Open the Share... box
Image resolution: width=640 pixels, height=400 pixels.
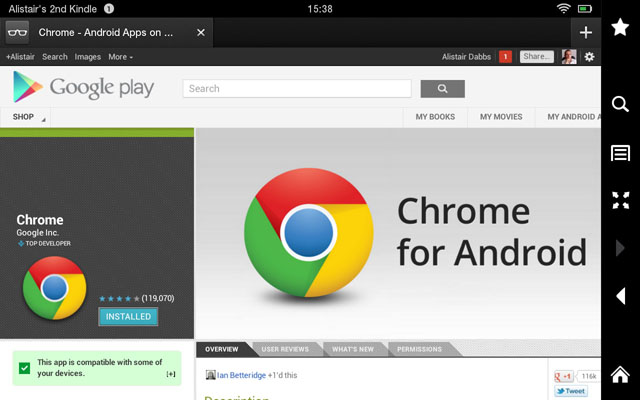pyautogui.click(x=537, y=57)
